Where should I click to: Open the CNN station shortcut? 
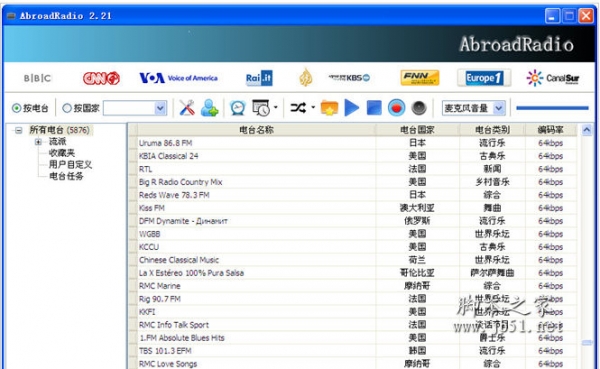pyautogui.click(x=101, y=78)
